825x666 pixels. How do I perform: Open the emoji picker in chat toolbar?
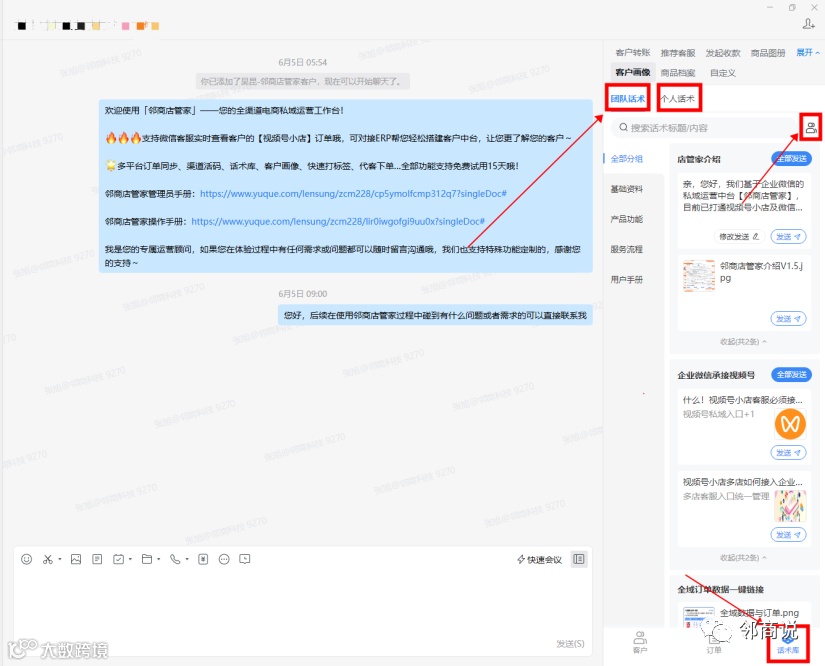point(26,559)
